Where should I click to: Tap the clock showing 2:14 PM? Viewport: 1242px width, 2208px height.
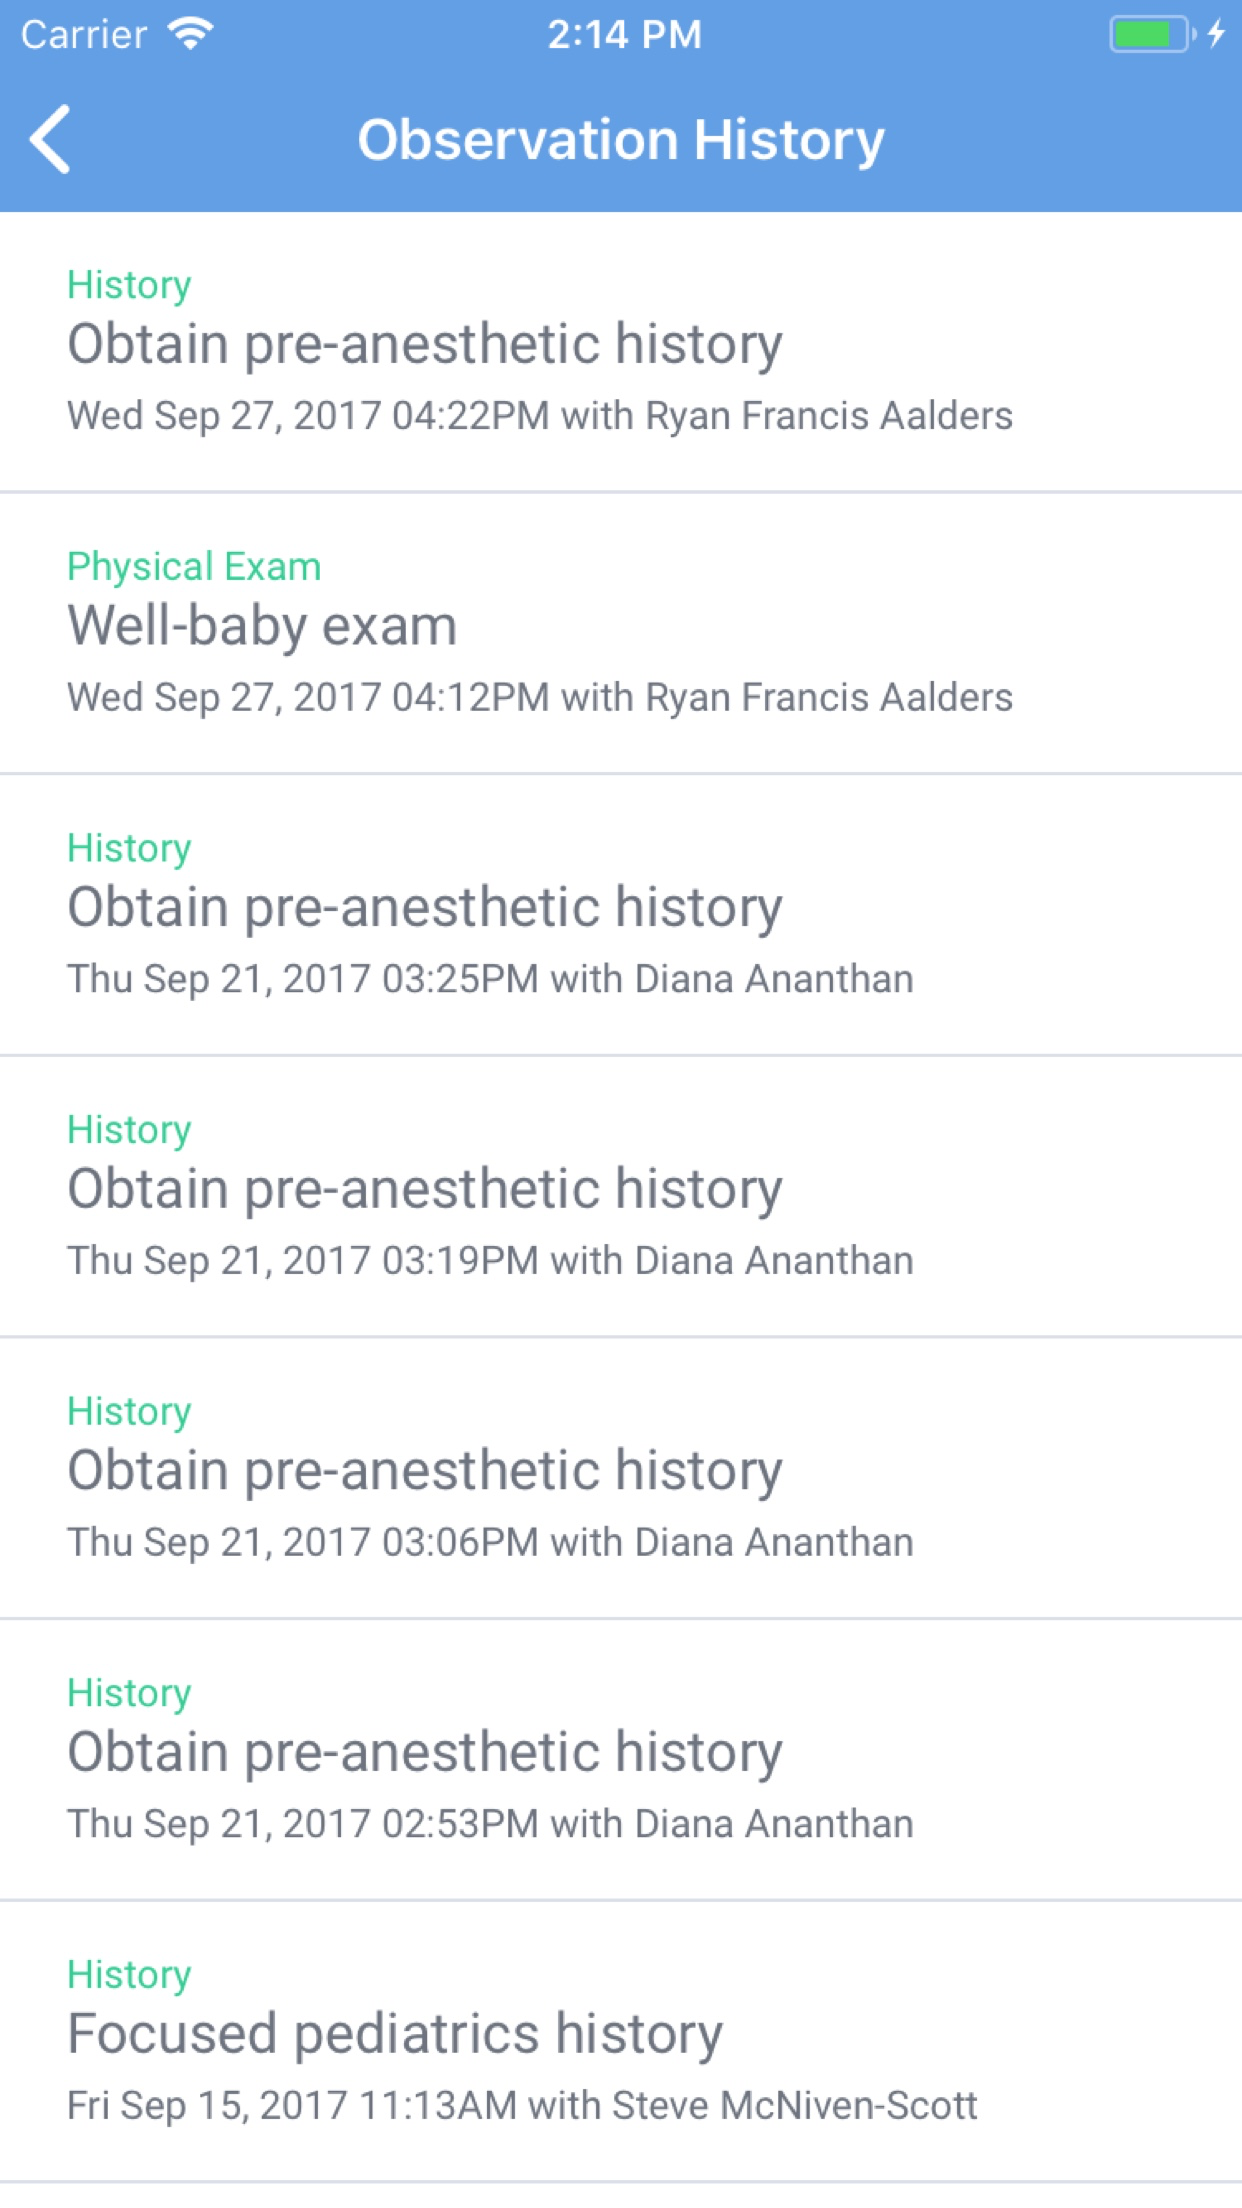[x=621, y=33]
